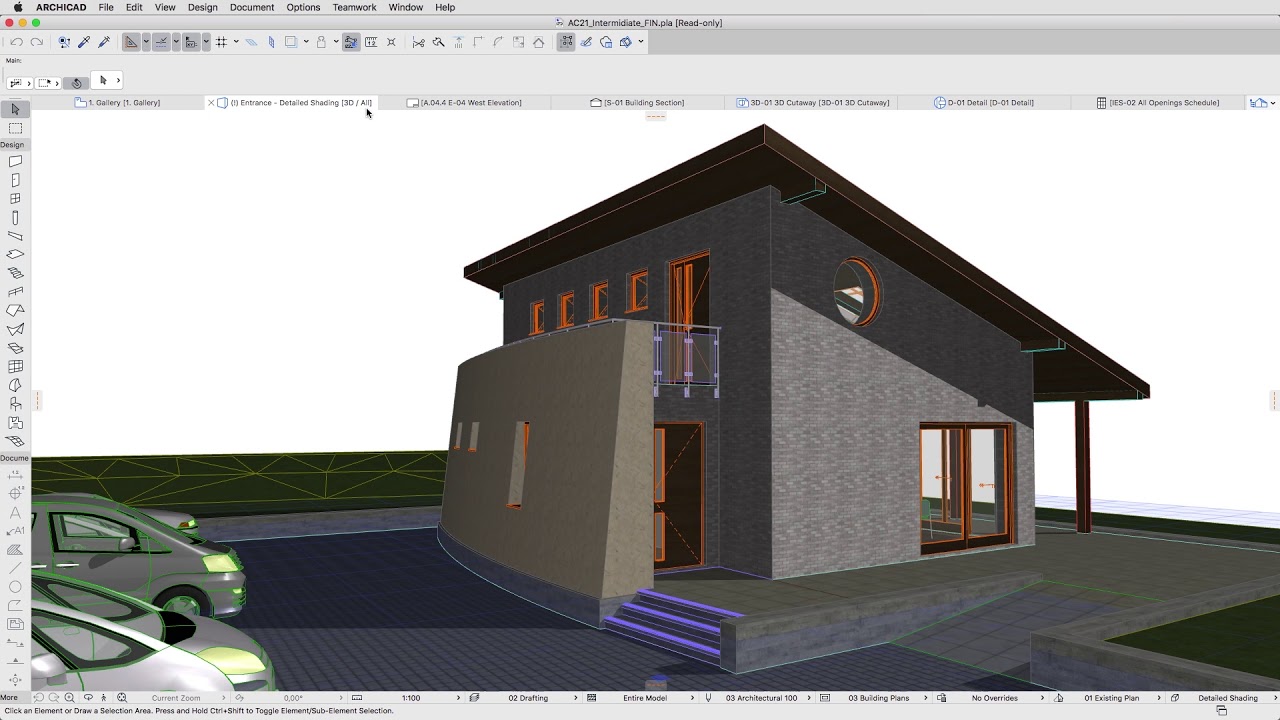Toggle the Trace reference button
The image size is (1280, 720).
291,42
